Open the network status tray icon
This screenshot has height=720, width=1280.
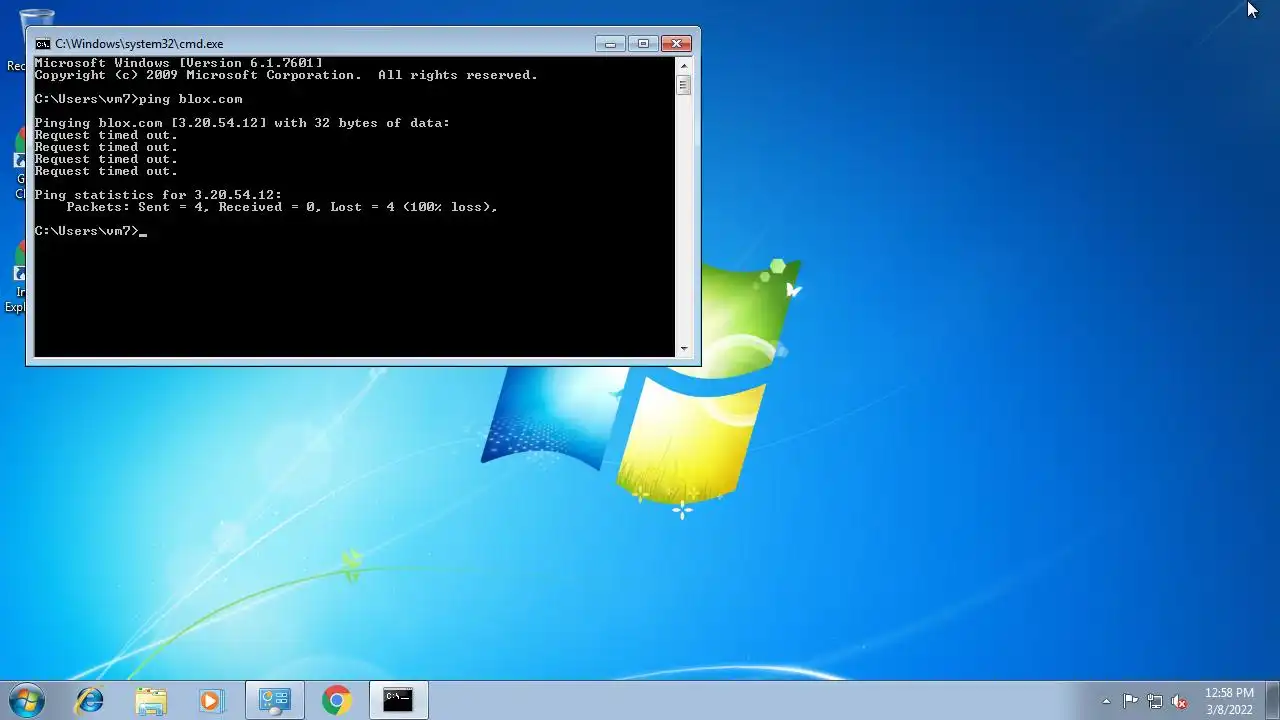coord(1155,701)
